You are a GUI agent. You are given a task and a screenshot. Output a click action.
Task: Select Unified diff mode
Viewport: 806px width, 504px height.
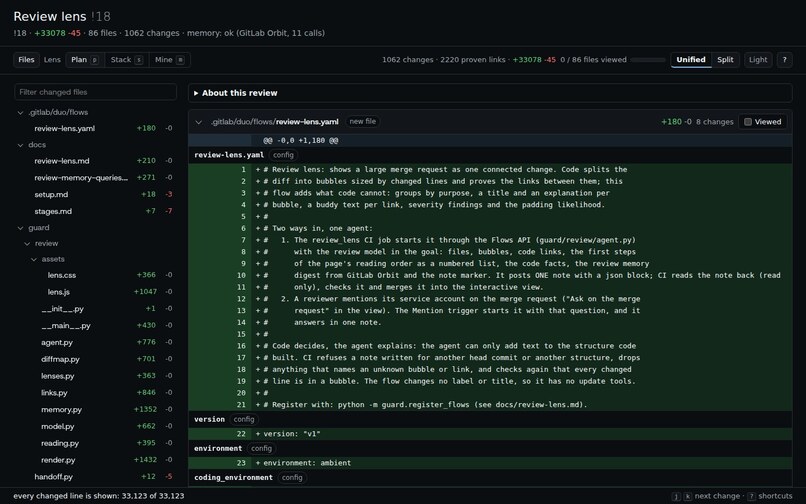coord(691,60)
